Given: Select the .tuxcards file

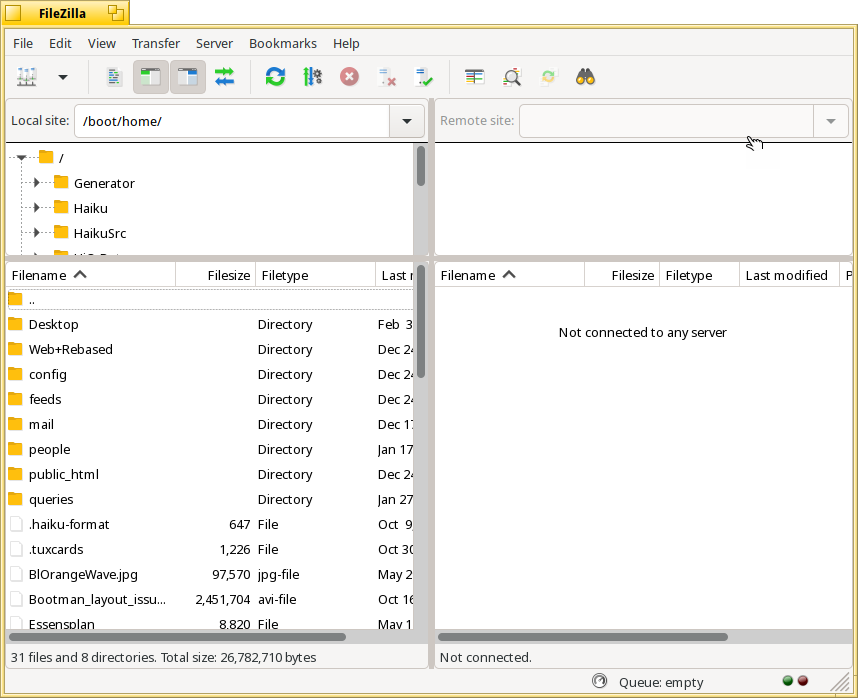Looking at the screenshot, I should [210, 549].
